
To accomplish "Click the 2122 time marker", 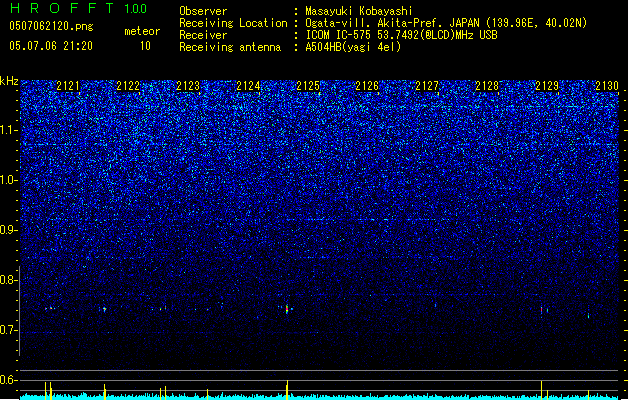I will pyautogui.click(x=128, y=86).
